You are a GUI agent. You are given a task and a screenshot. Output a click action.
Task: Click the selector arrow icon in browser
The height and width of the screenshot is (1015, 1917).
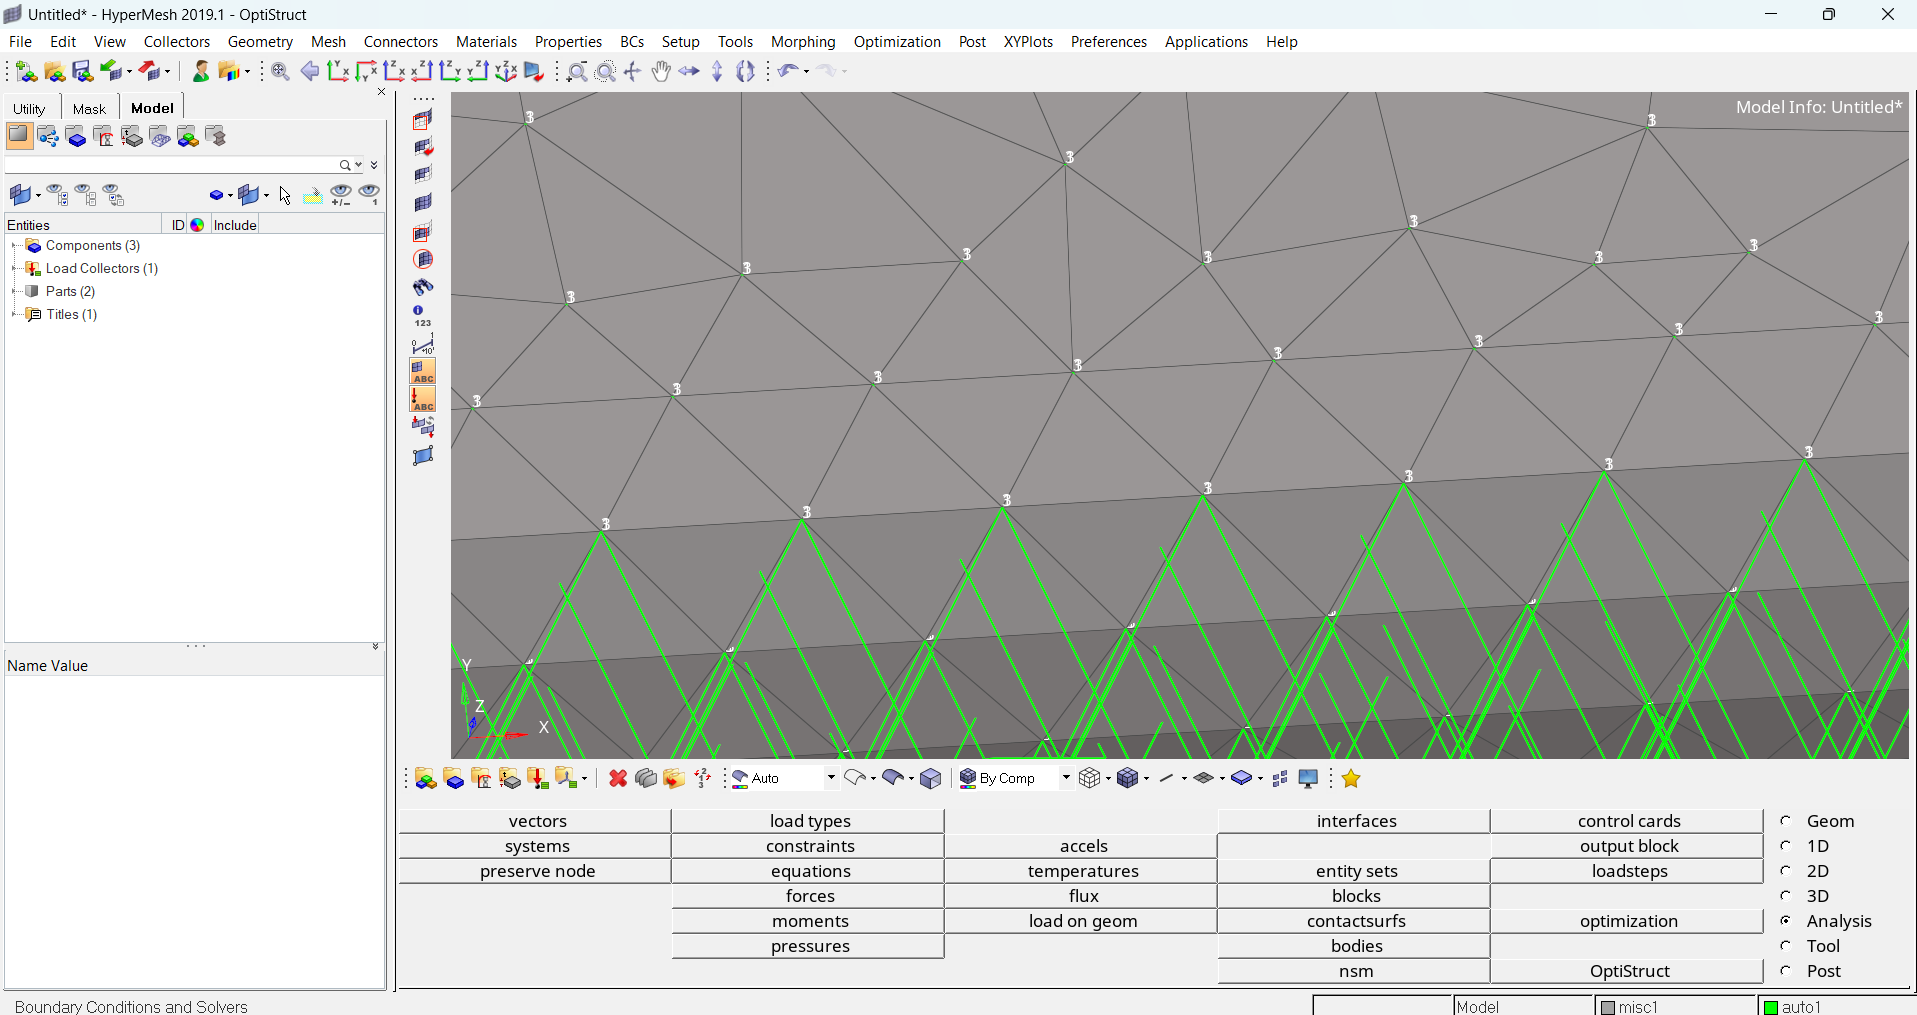(x=285, y=196)
